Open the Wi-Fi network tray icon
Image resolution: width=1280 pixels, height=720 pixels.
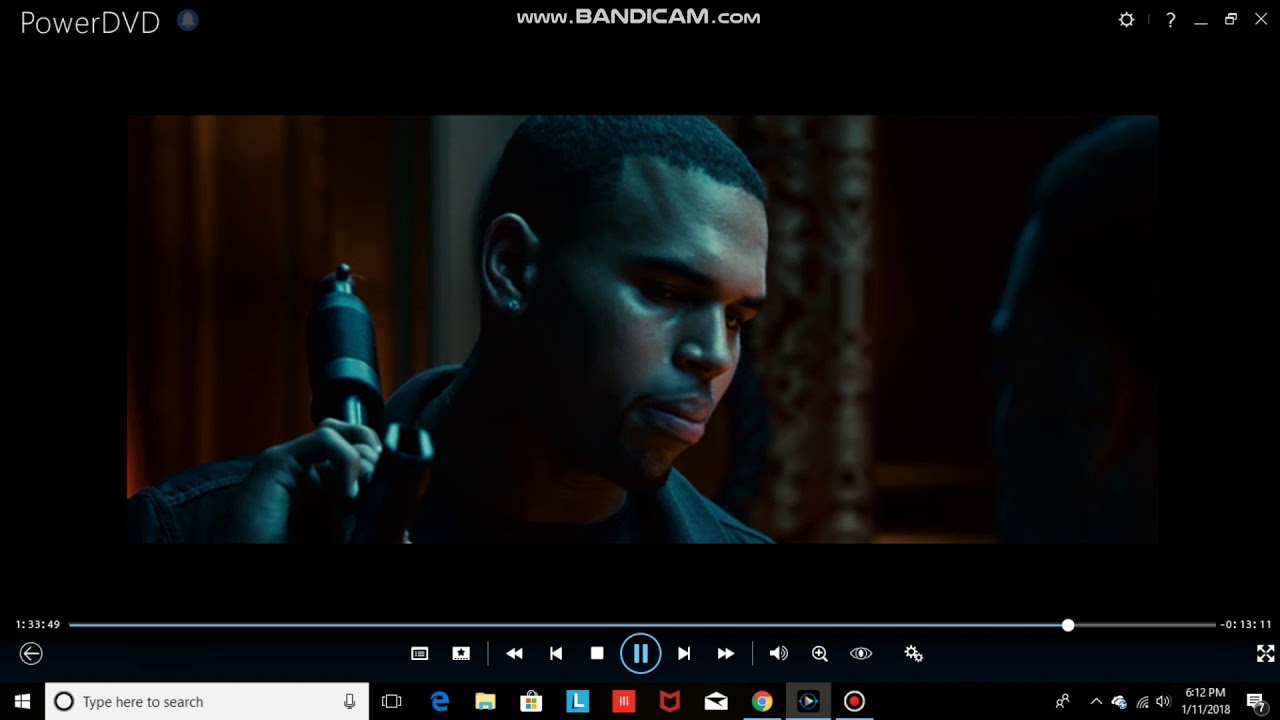coord(1142,701)
